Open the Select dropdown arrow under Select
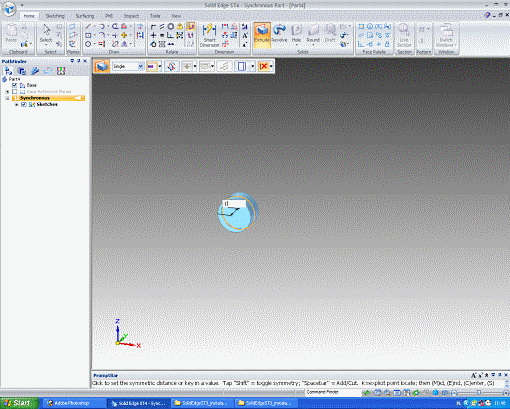The width and height of the screenshot is (510, 409). pos(46,45)
